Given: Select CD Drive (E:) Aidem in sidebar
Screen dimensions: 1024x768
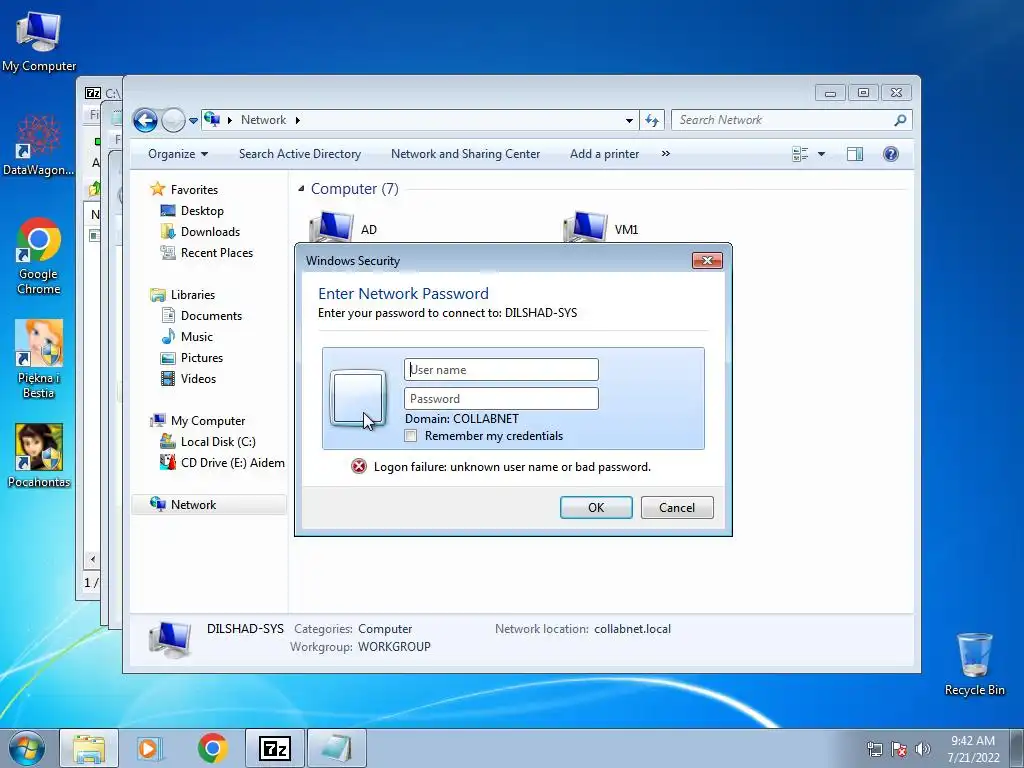Looking at the screenshot, I should [232, 463].
